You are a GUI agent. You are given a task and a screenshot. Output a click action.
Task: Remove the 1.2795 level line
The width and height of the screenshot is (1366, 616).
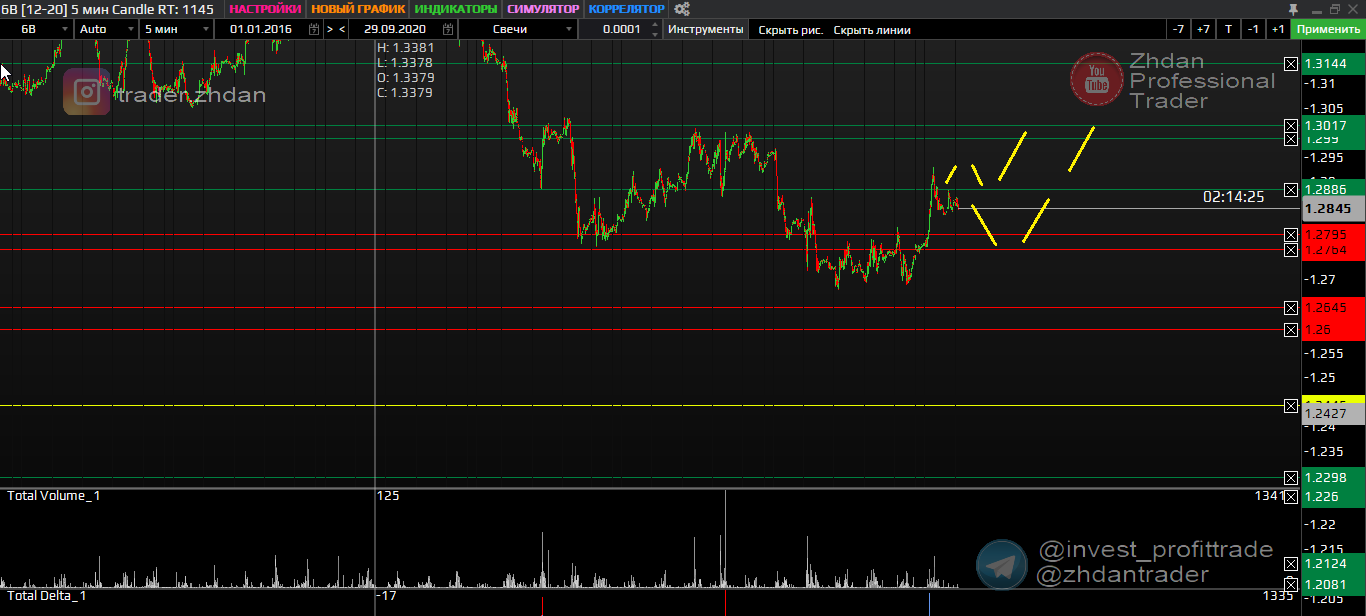[1291, 235]
